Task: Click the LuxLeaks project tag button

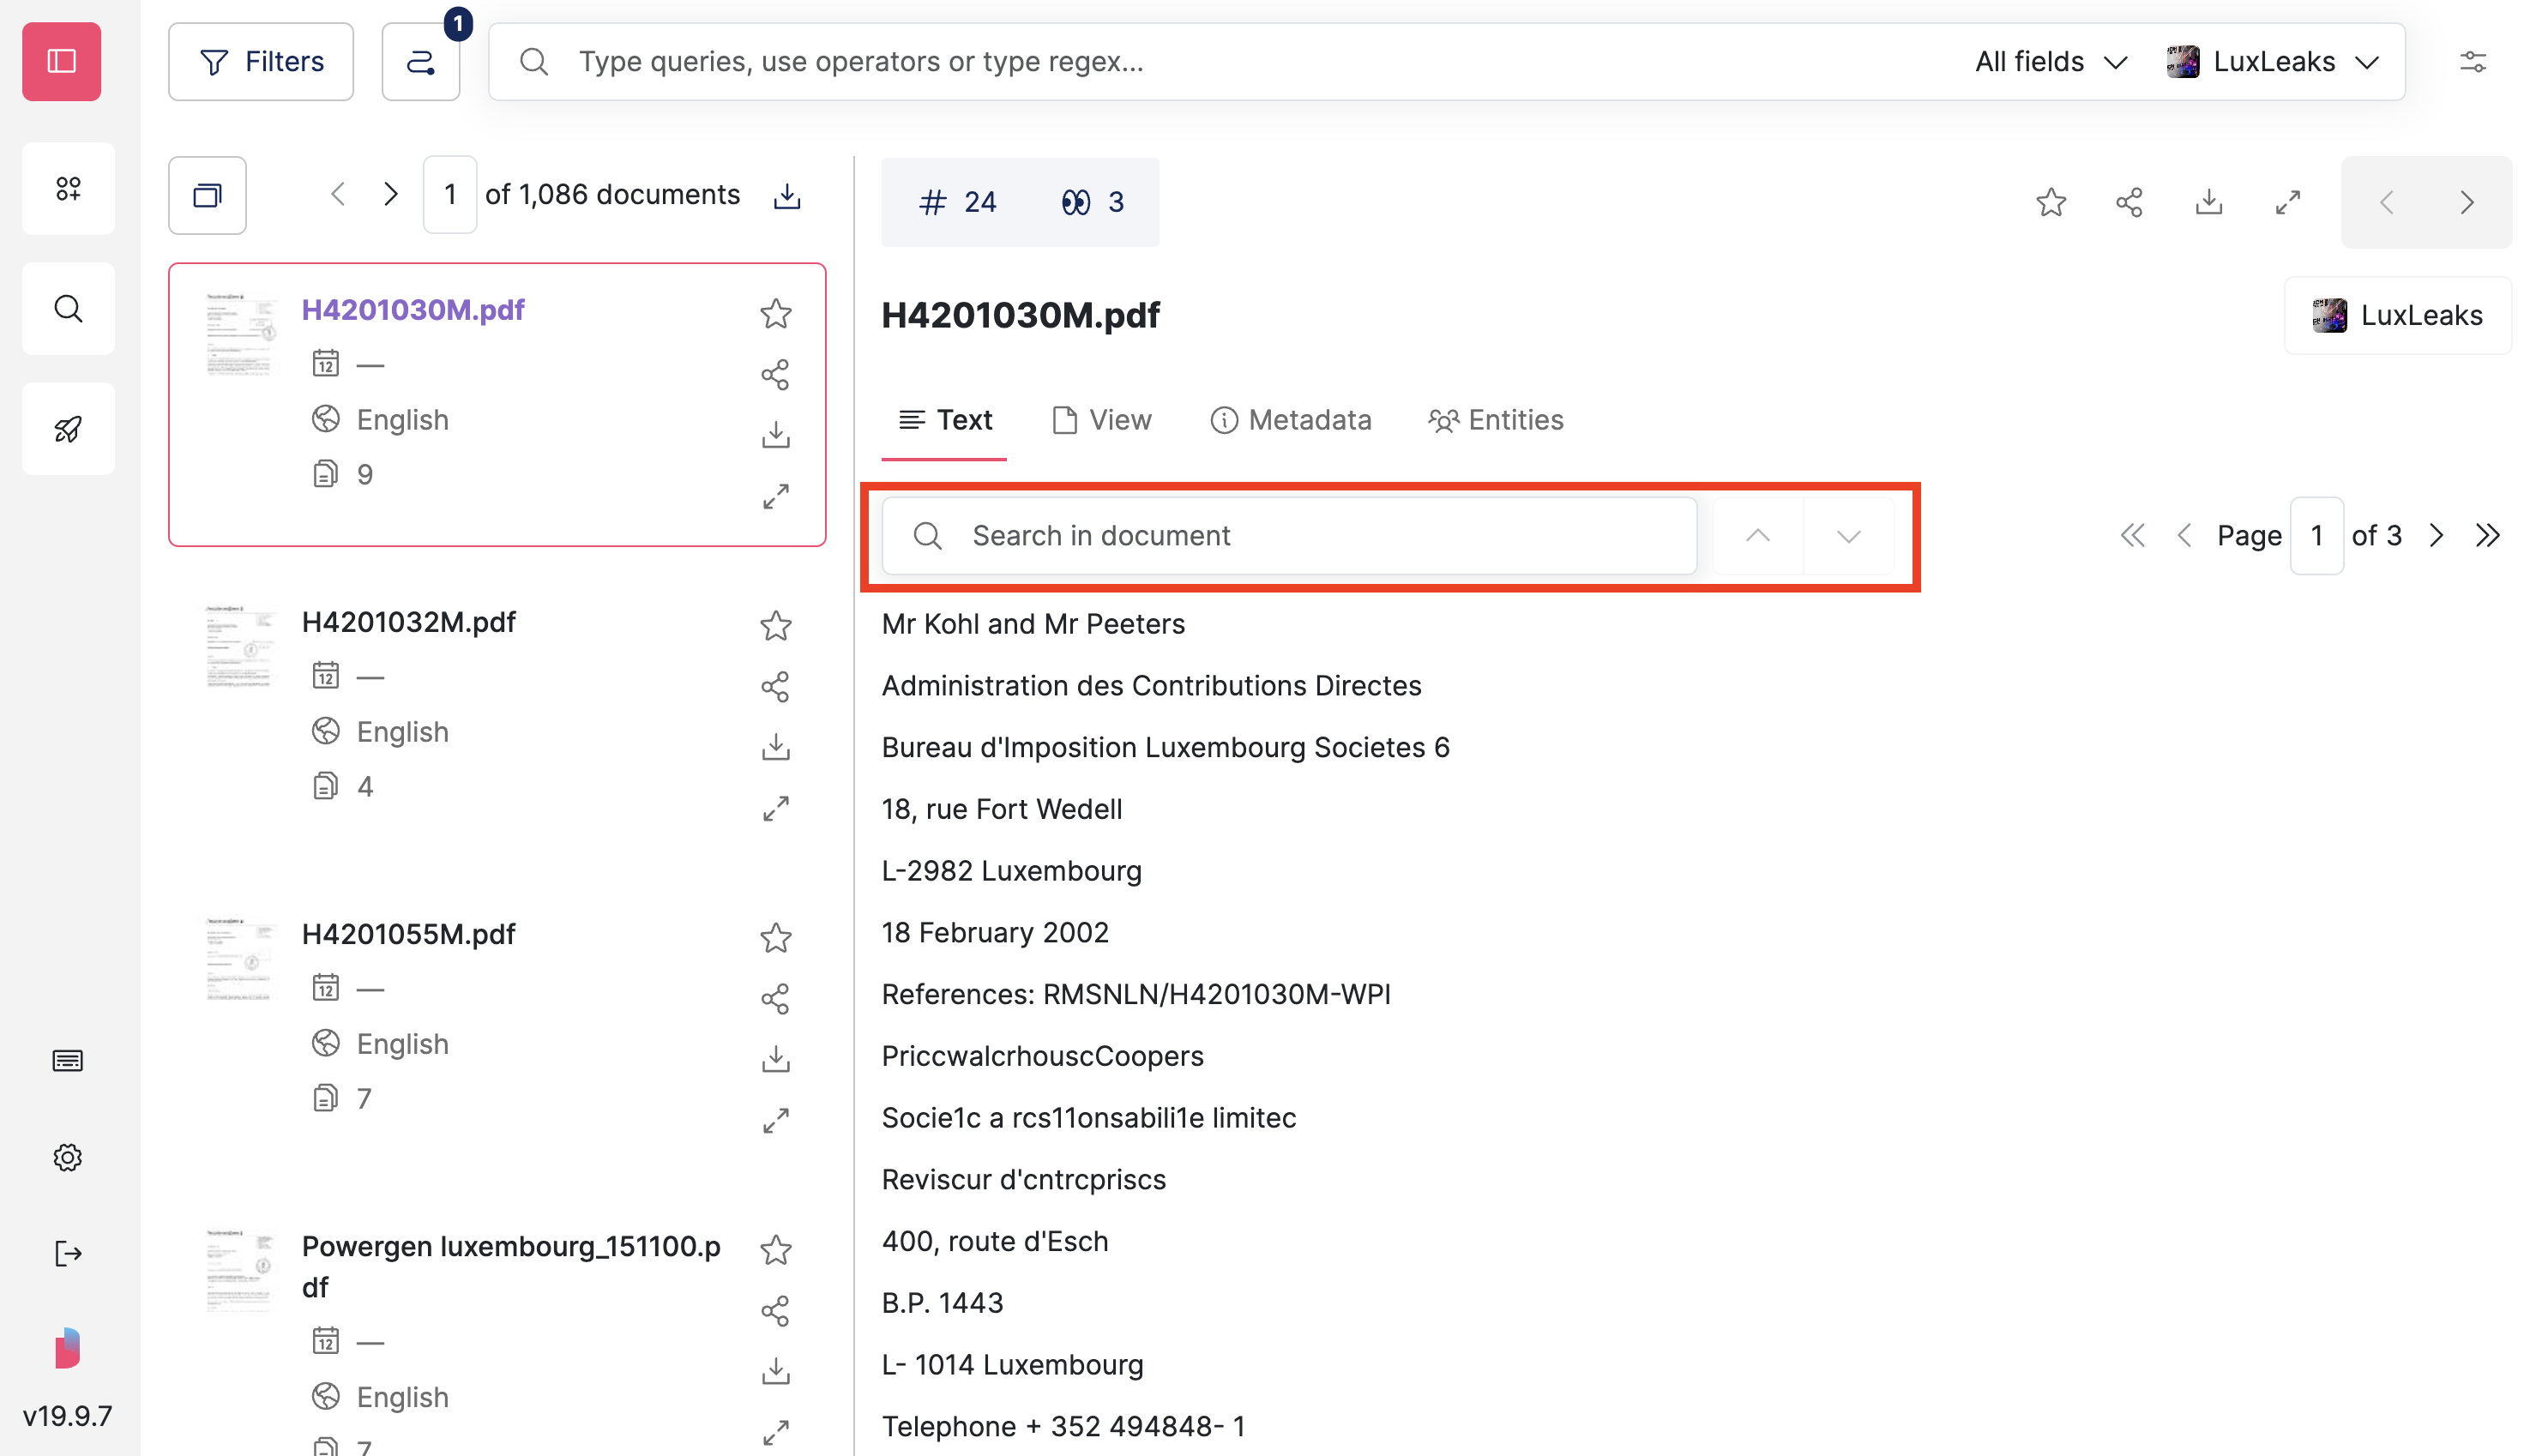Action: [x=2397, y=315]
